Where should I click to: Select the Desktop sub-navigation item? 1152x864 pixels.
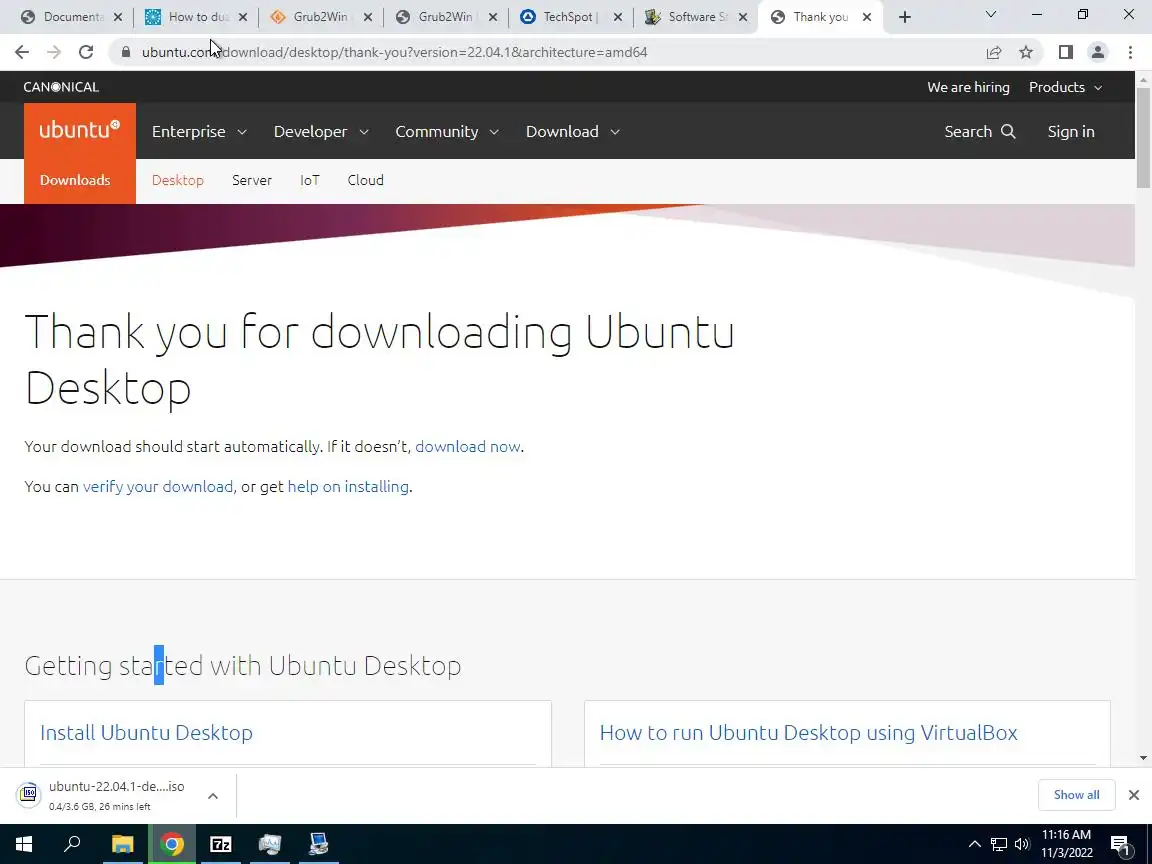tap(178, 180)
